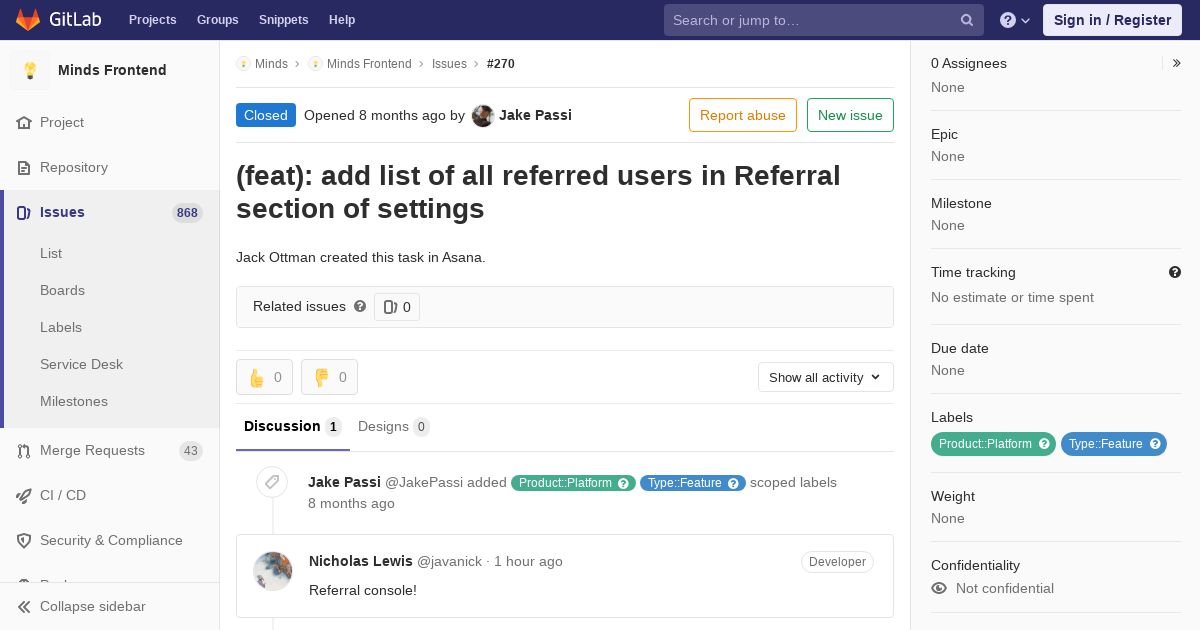The image size is (1200, 630).
Task: Give a thumbs up reaction
Action: point(264,377)
